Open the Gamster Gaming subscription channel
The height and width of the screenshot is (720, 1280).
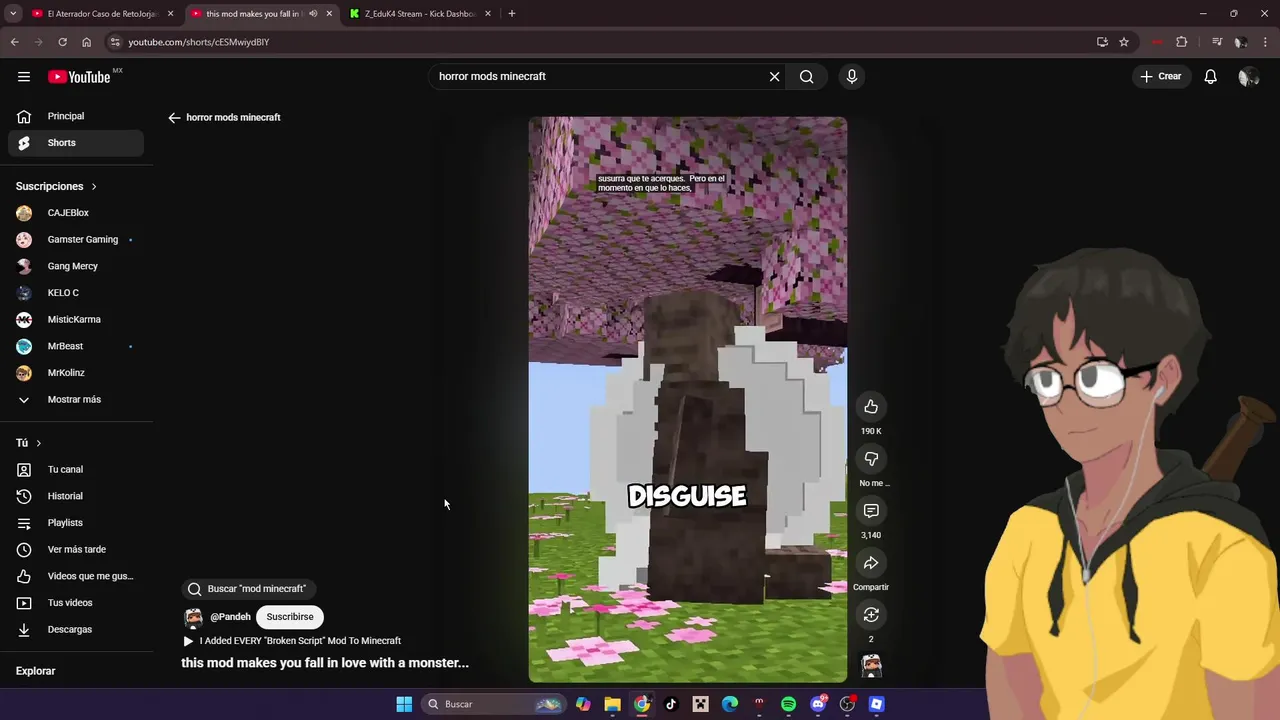coord(75,240)
